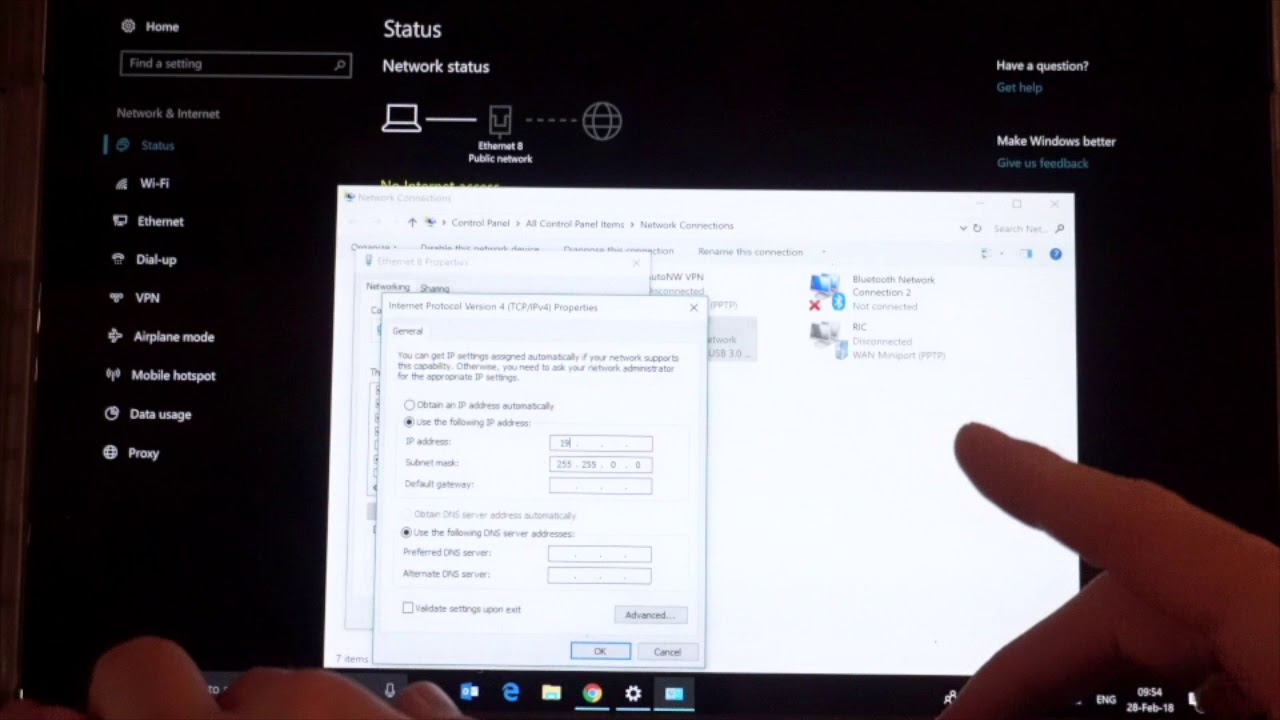The height and width of the screenshot is (720, 1280).
Task: Click the ENG language indicator in system tray
Action: point(1106,699)
